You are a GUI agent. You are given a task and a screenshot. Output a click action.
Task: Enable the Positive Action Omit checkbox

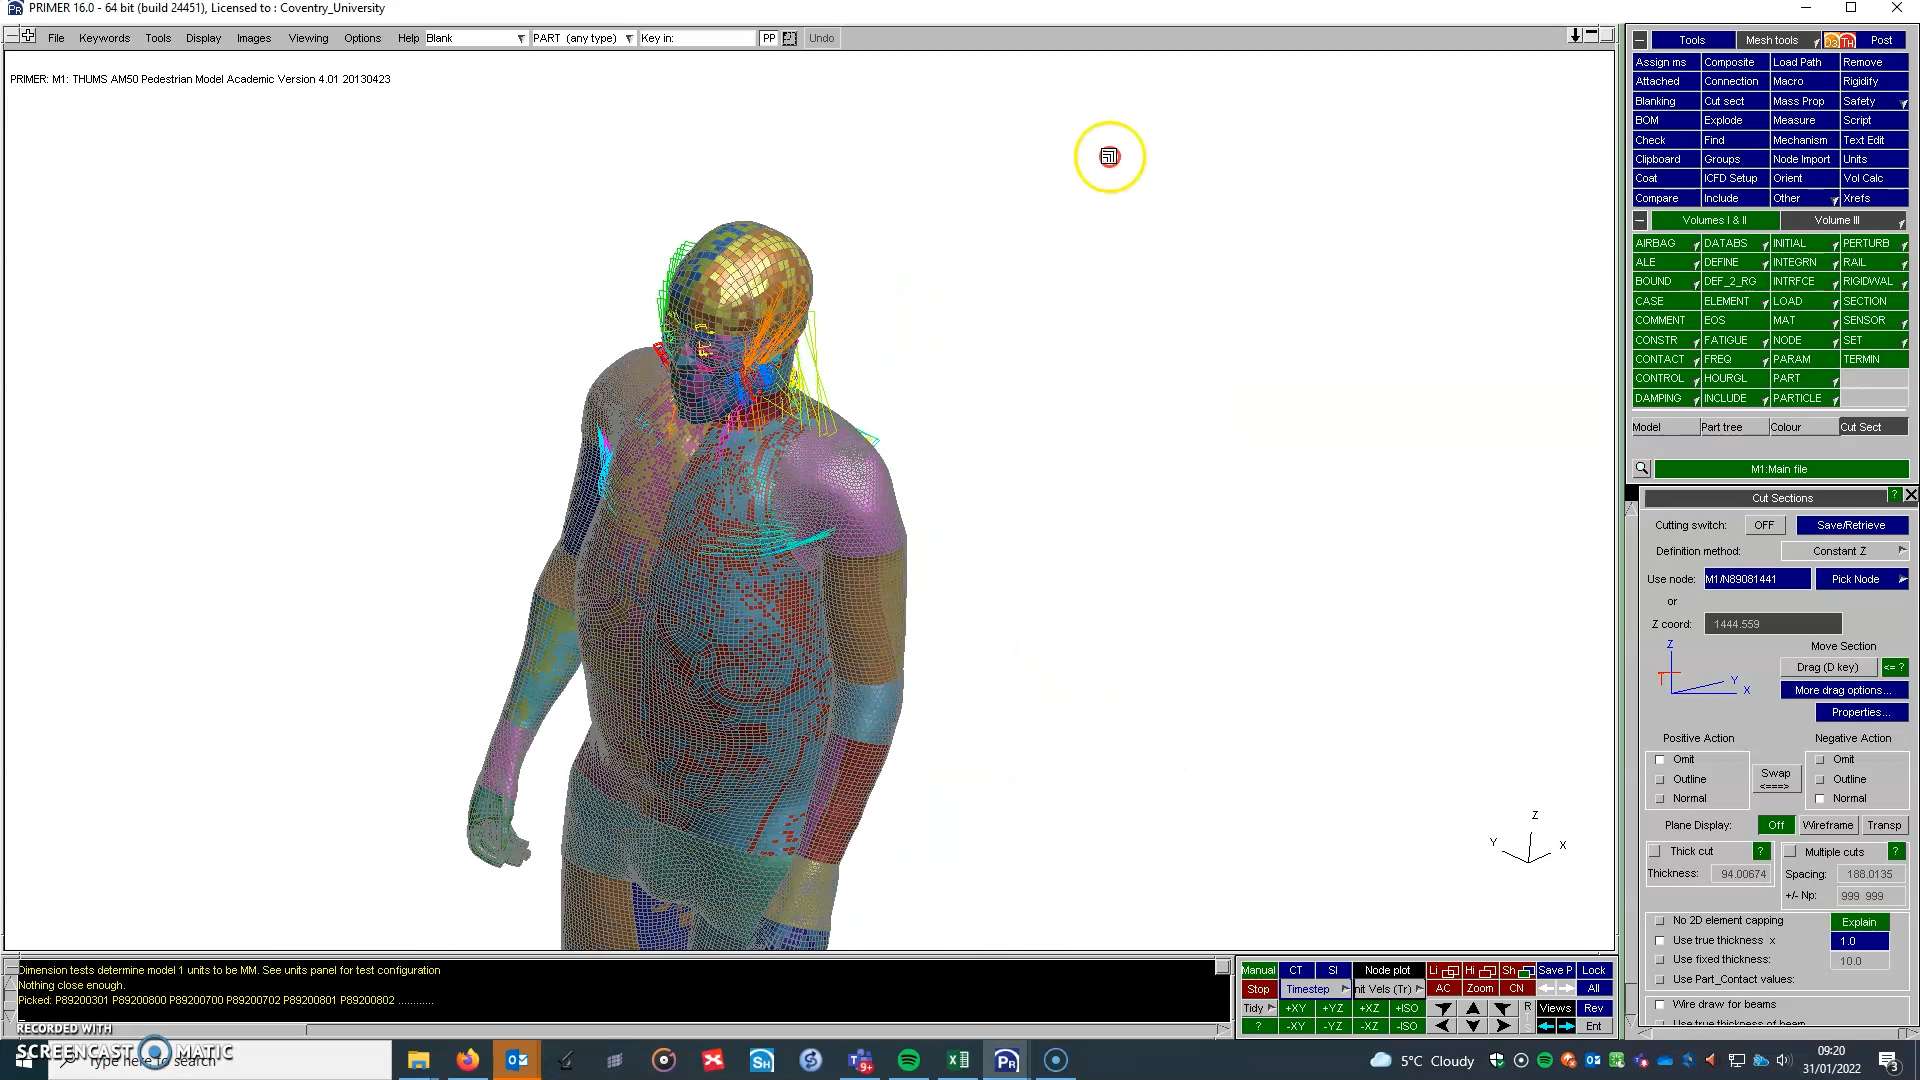1660,760
